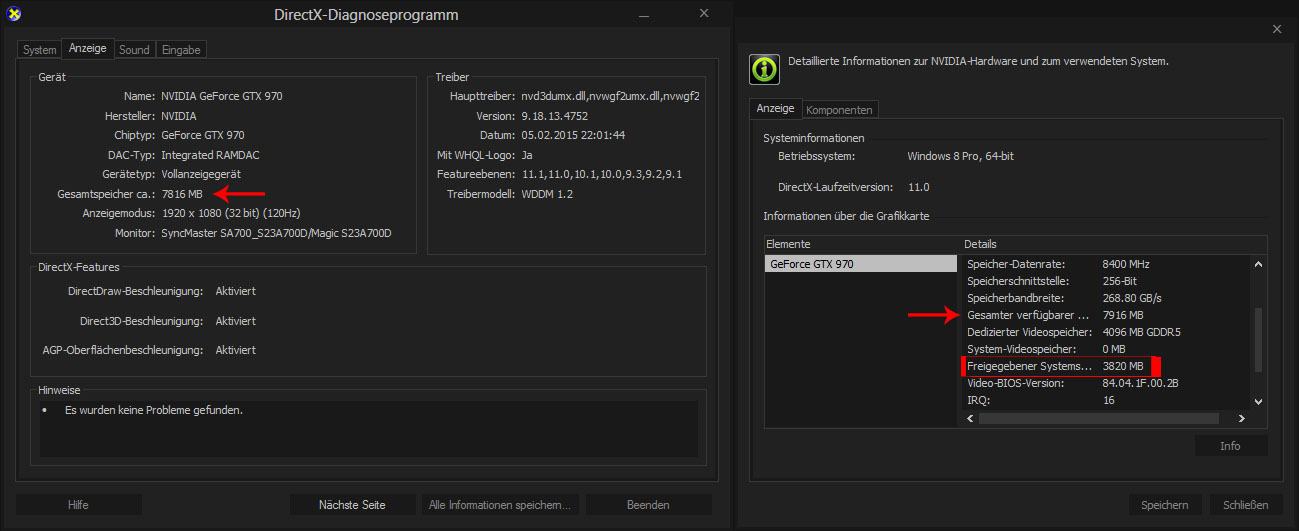The image size is (1299, 531).
Task: Select the Anzeige tab in DirectX-Diagnoseprogramm
Action: (x=88, y=48)
